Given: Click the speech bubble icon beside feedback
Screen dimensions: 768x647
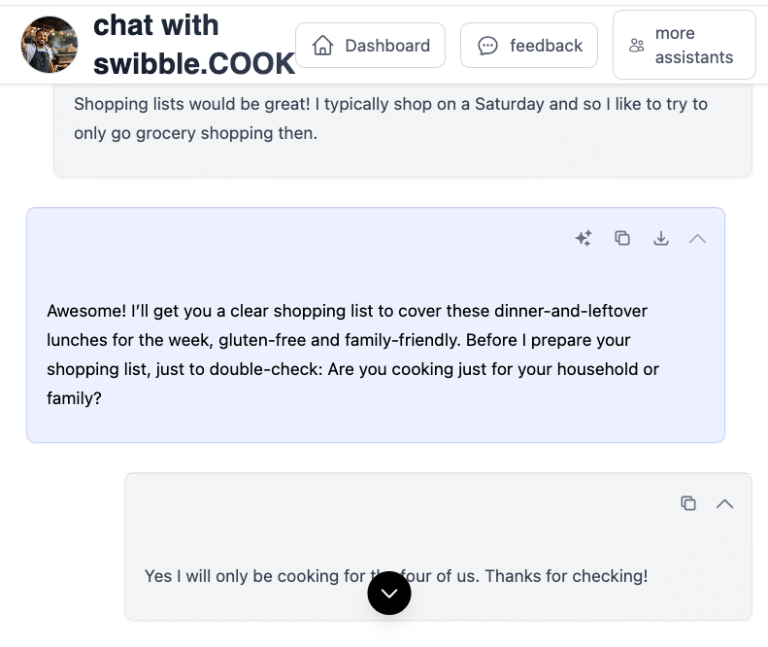Looking at the screenshot, I should pyautogui.click(x=488, y=46).
